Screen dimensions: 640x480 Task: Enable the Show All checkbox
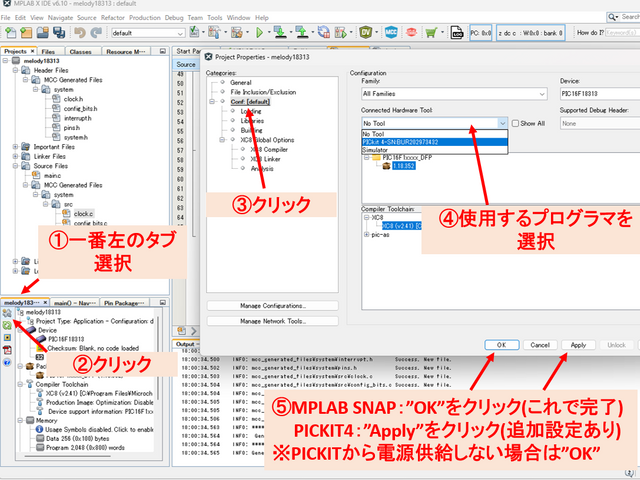(x=516, y=123)
